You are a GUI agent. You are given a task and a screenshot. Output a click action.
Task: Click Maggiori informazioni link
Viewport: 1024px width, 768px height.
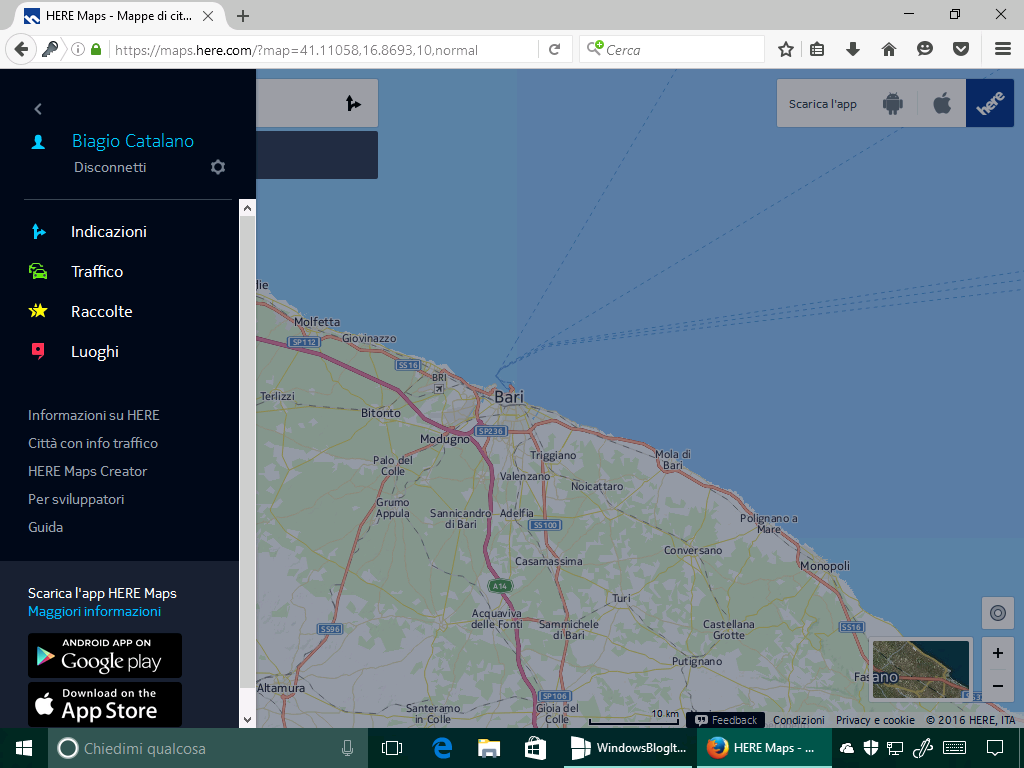pos(94,612)
